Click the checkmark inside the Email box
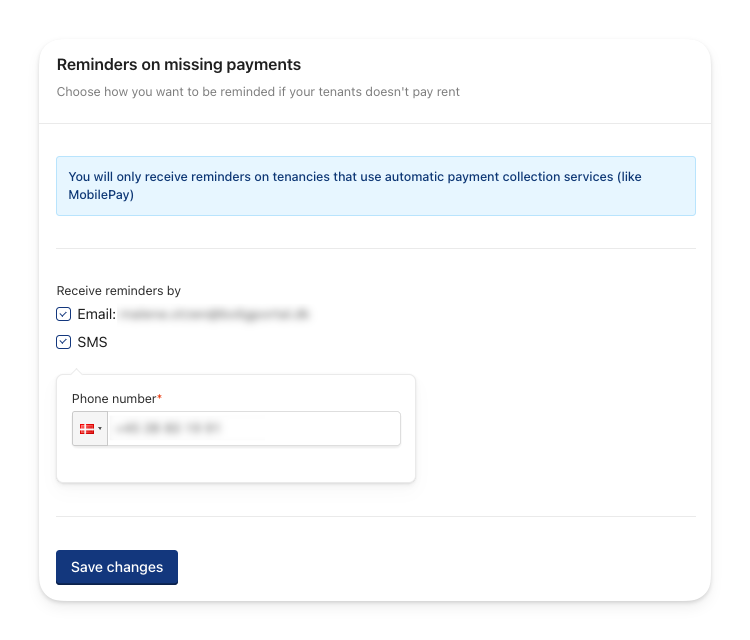750x640 pixels. 64,314
